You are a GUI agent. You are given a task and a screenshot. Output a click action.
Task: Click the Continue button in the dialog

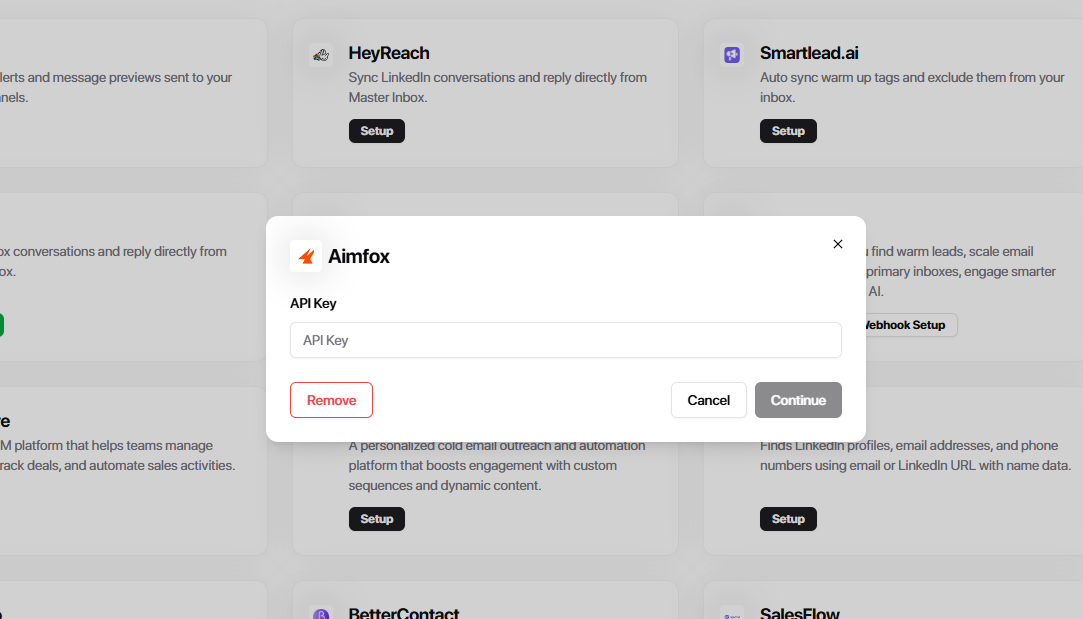coord(798,400)
